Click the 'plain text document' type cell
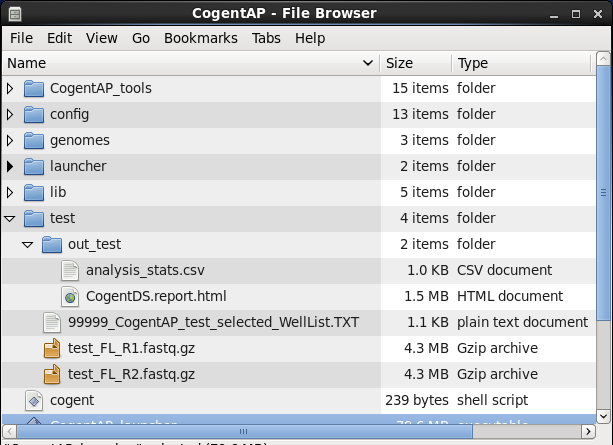Screen dimensions: 613x445 coord(522,323)
